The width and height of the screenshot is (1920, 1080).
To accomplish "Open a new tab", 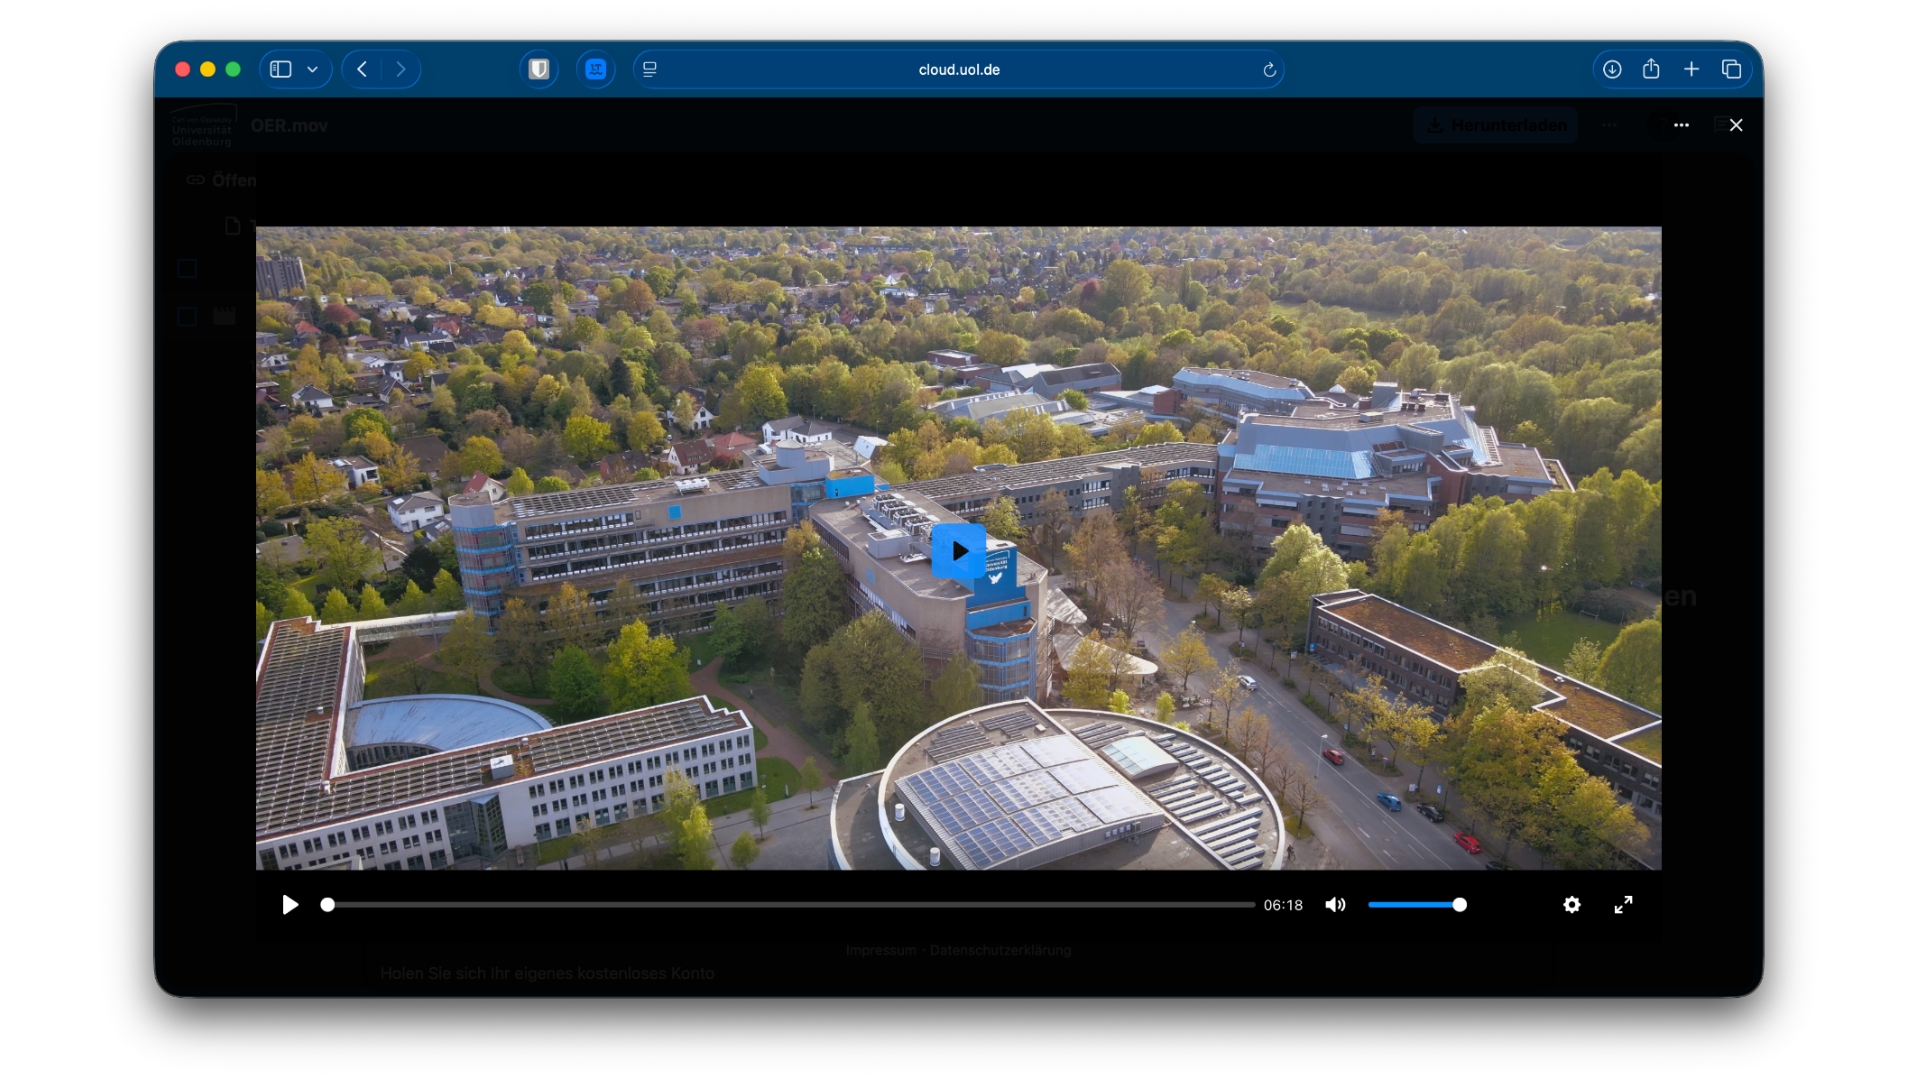I will pos(1691,69).
